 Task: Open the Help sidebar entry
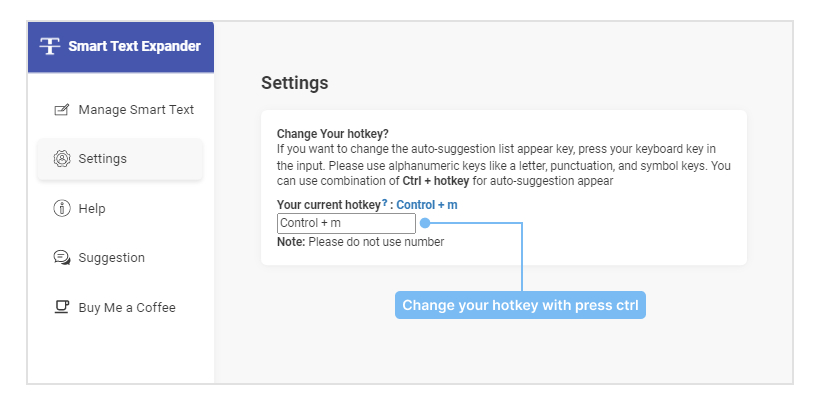coord(120,209)
